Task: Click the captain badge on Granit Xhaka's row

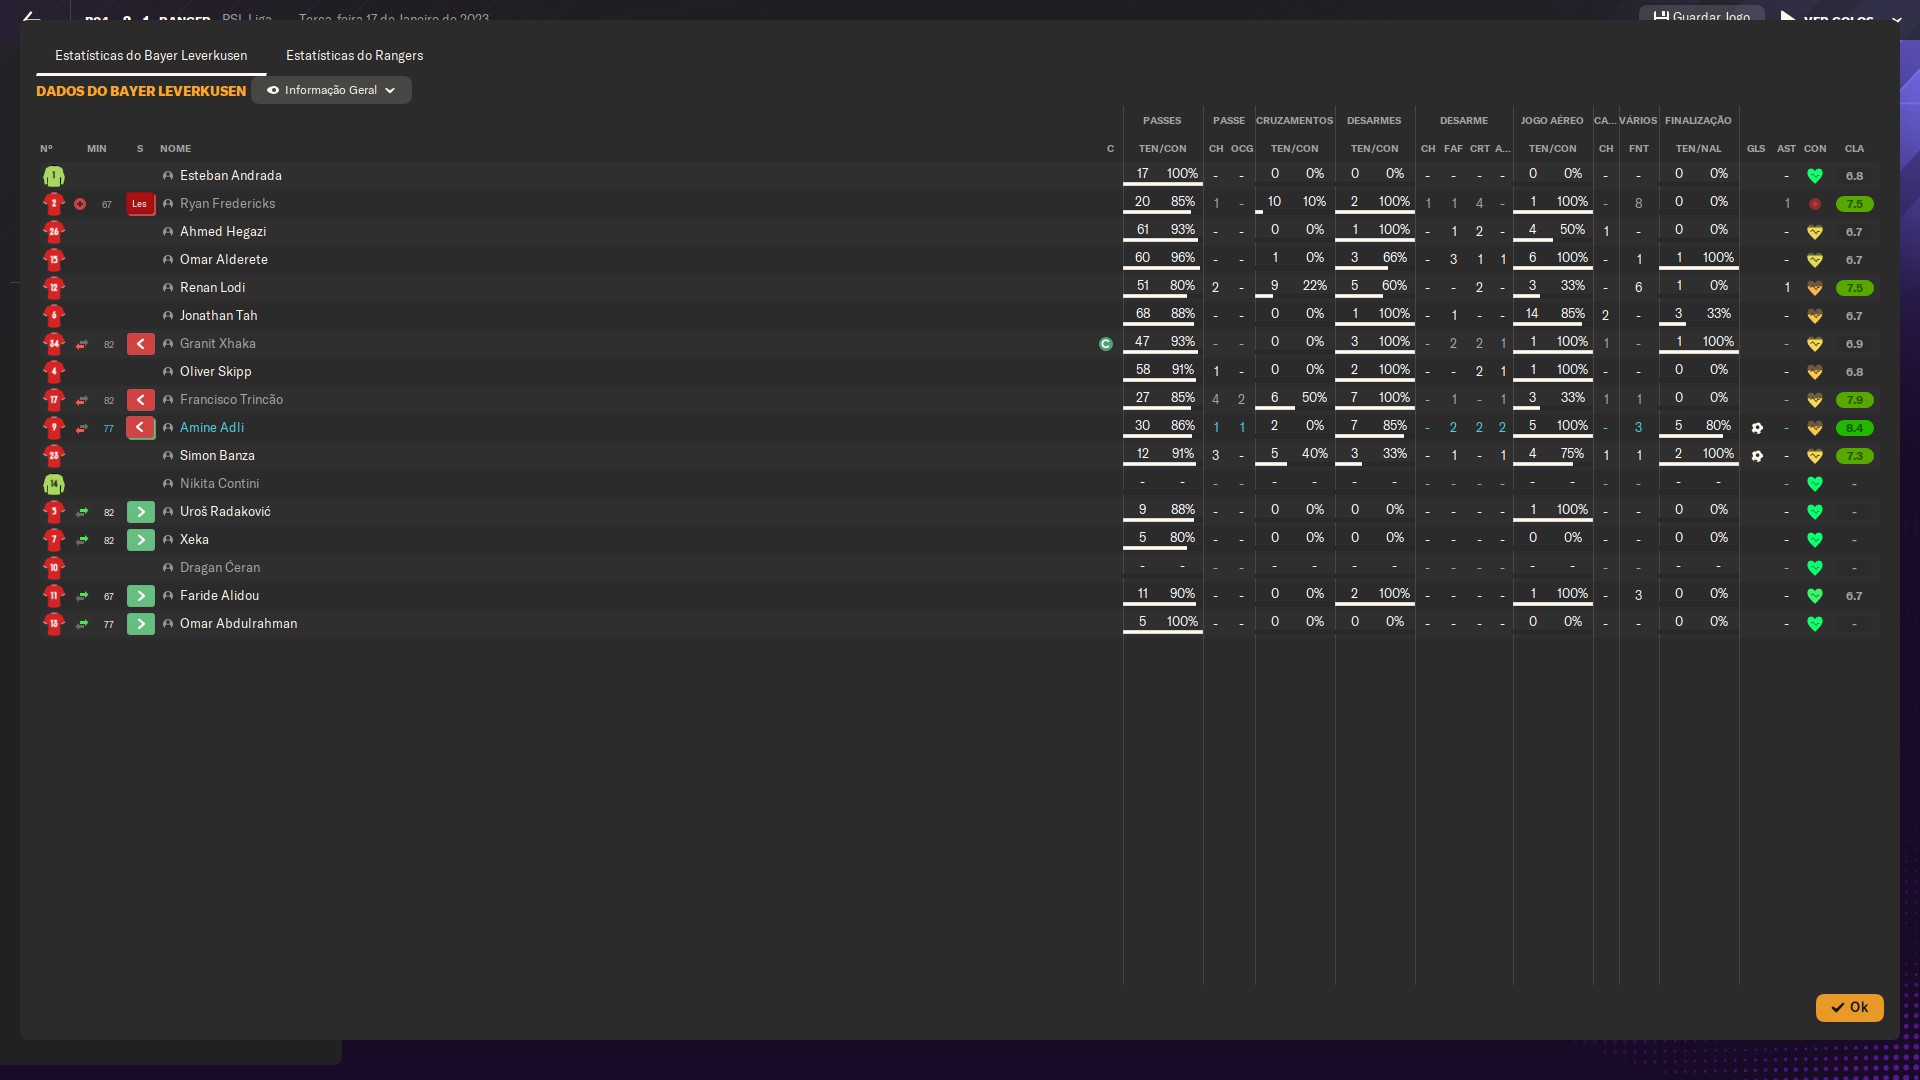Action: 1105,344
